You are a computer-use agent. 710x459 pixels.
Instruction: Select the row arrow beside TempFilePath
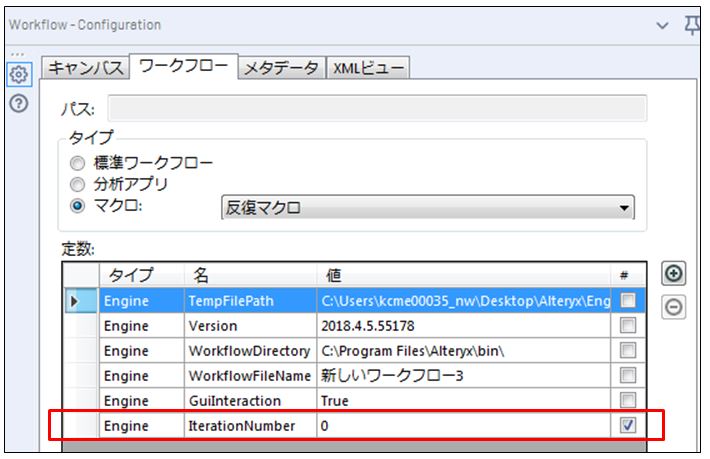pyautogui.click(x=75, y=300)
